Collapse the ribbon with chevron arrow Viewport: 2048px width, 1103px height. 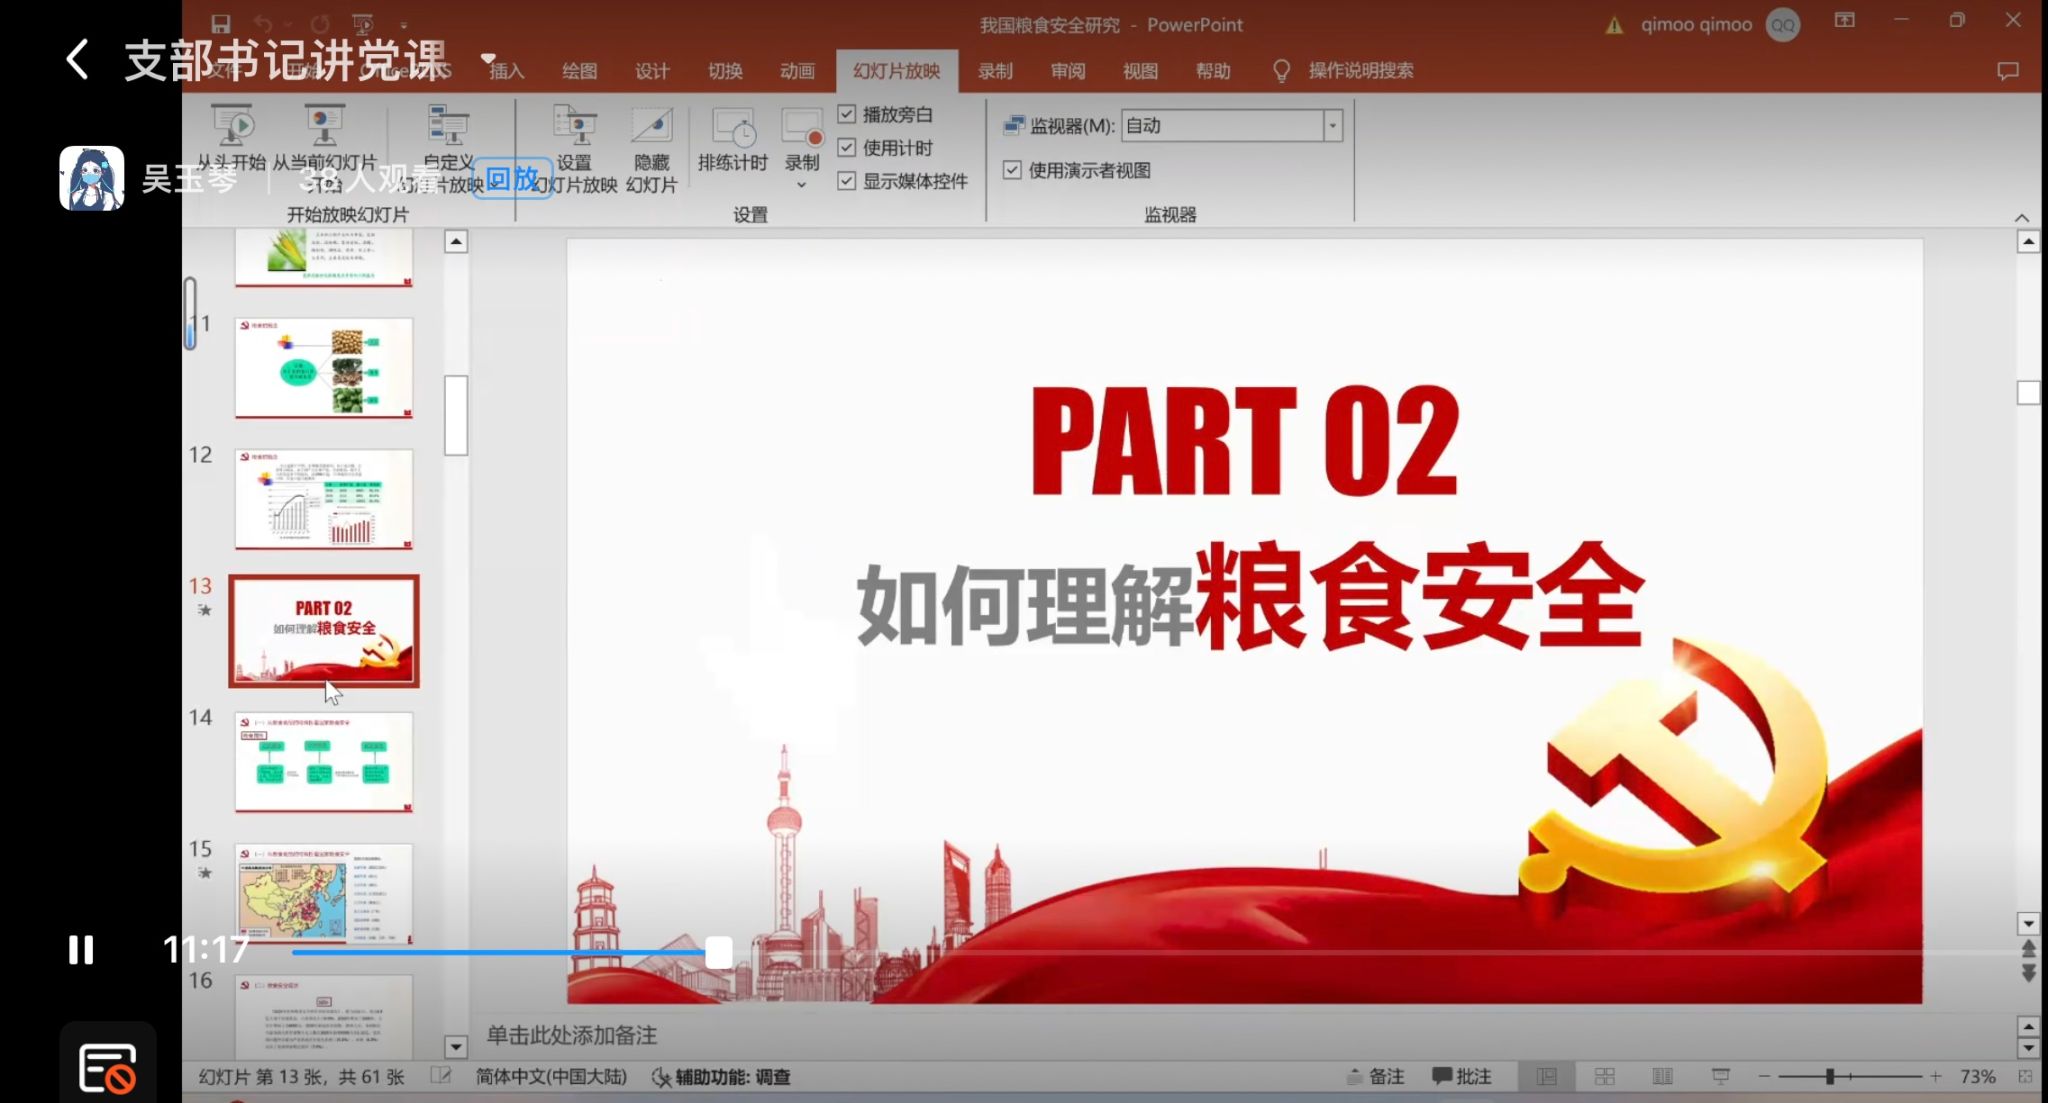pyautogui.click(x=2021, y=218)
